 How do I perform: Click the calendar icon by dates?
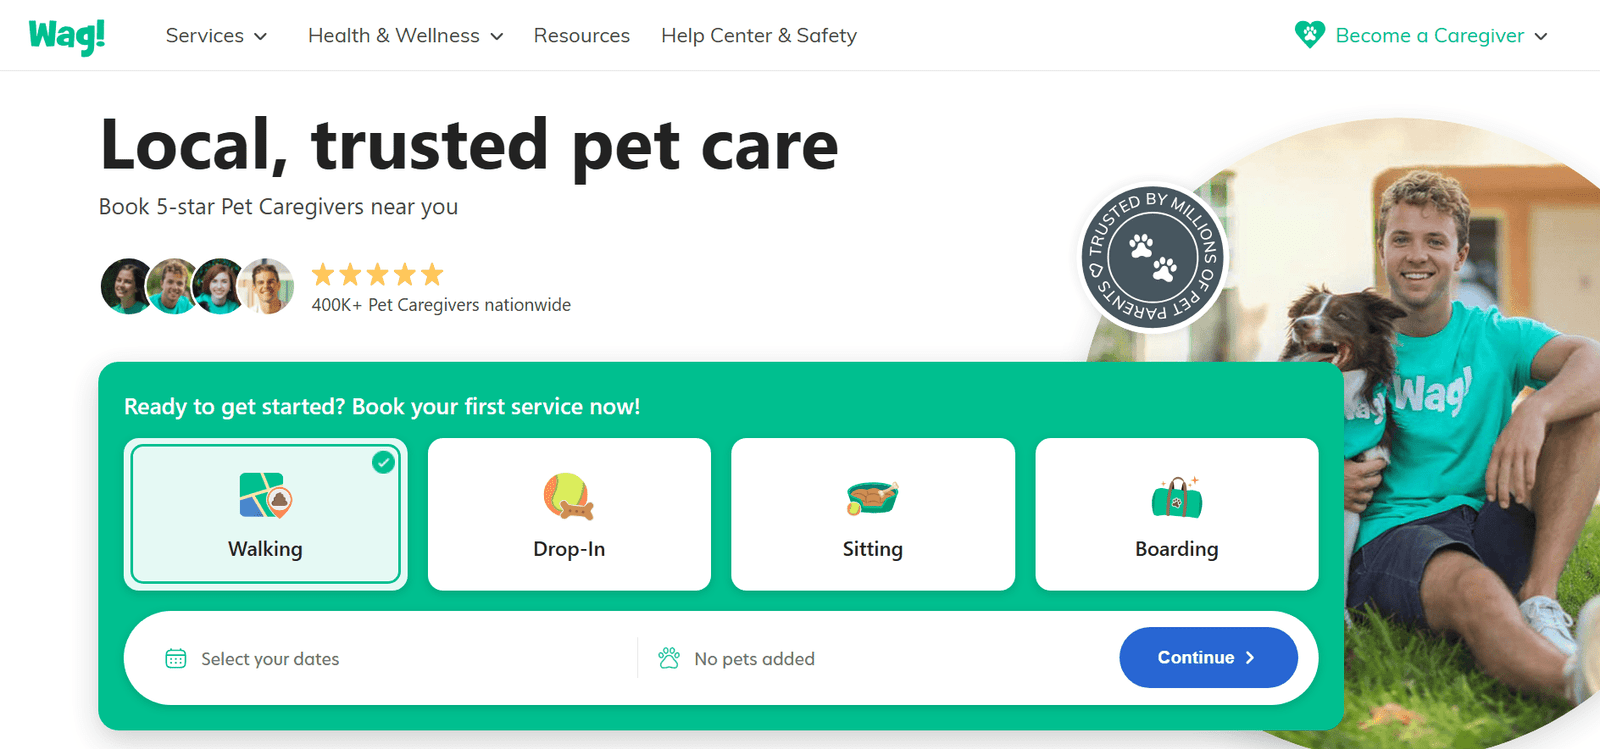pyautogui.click(x=176, y=658)
